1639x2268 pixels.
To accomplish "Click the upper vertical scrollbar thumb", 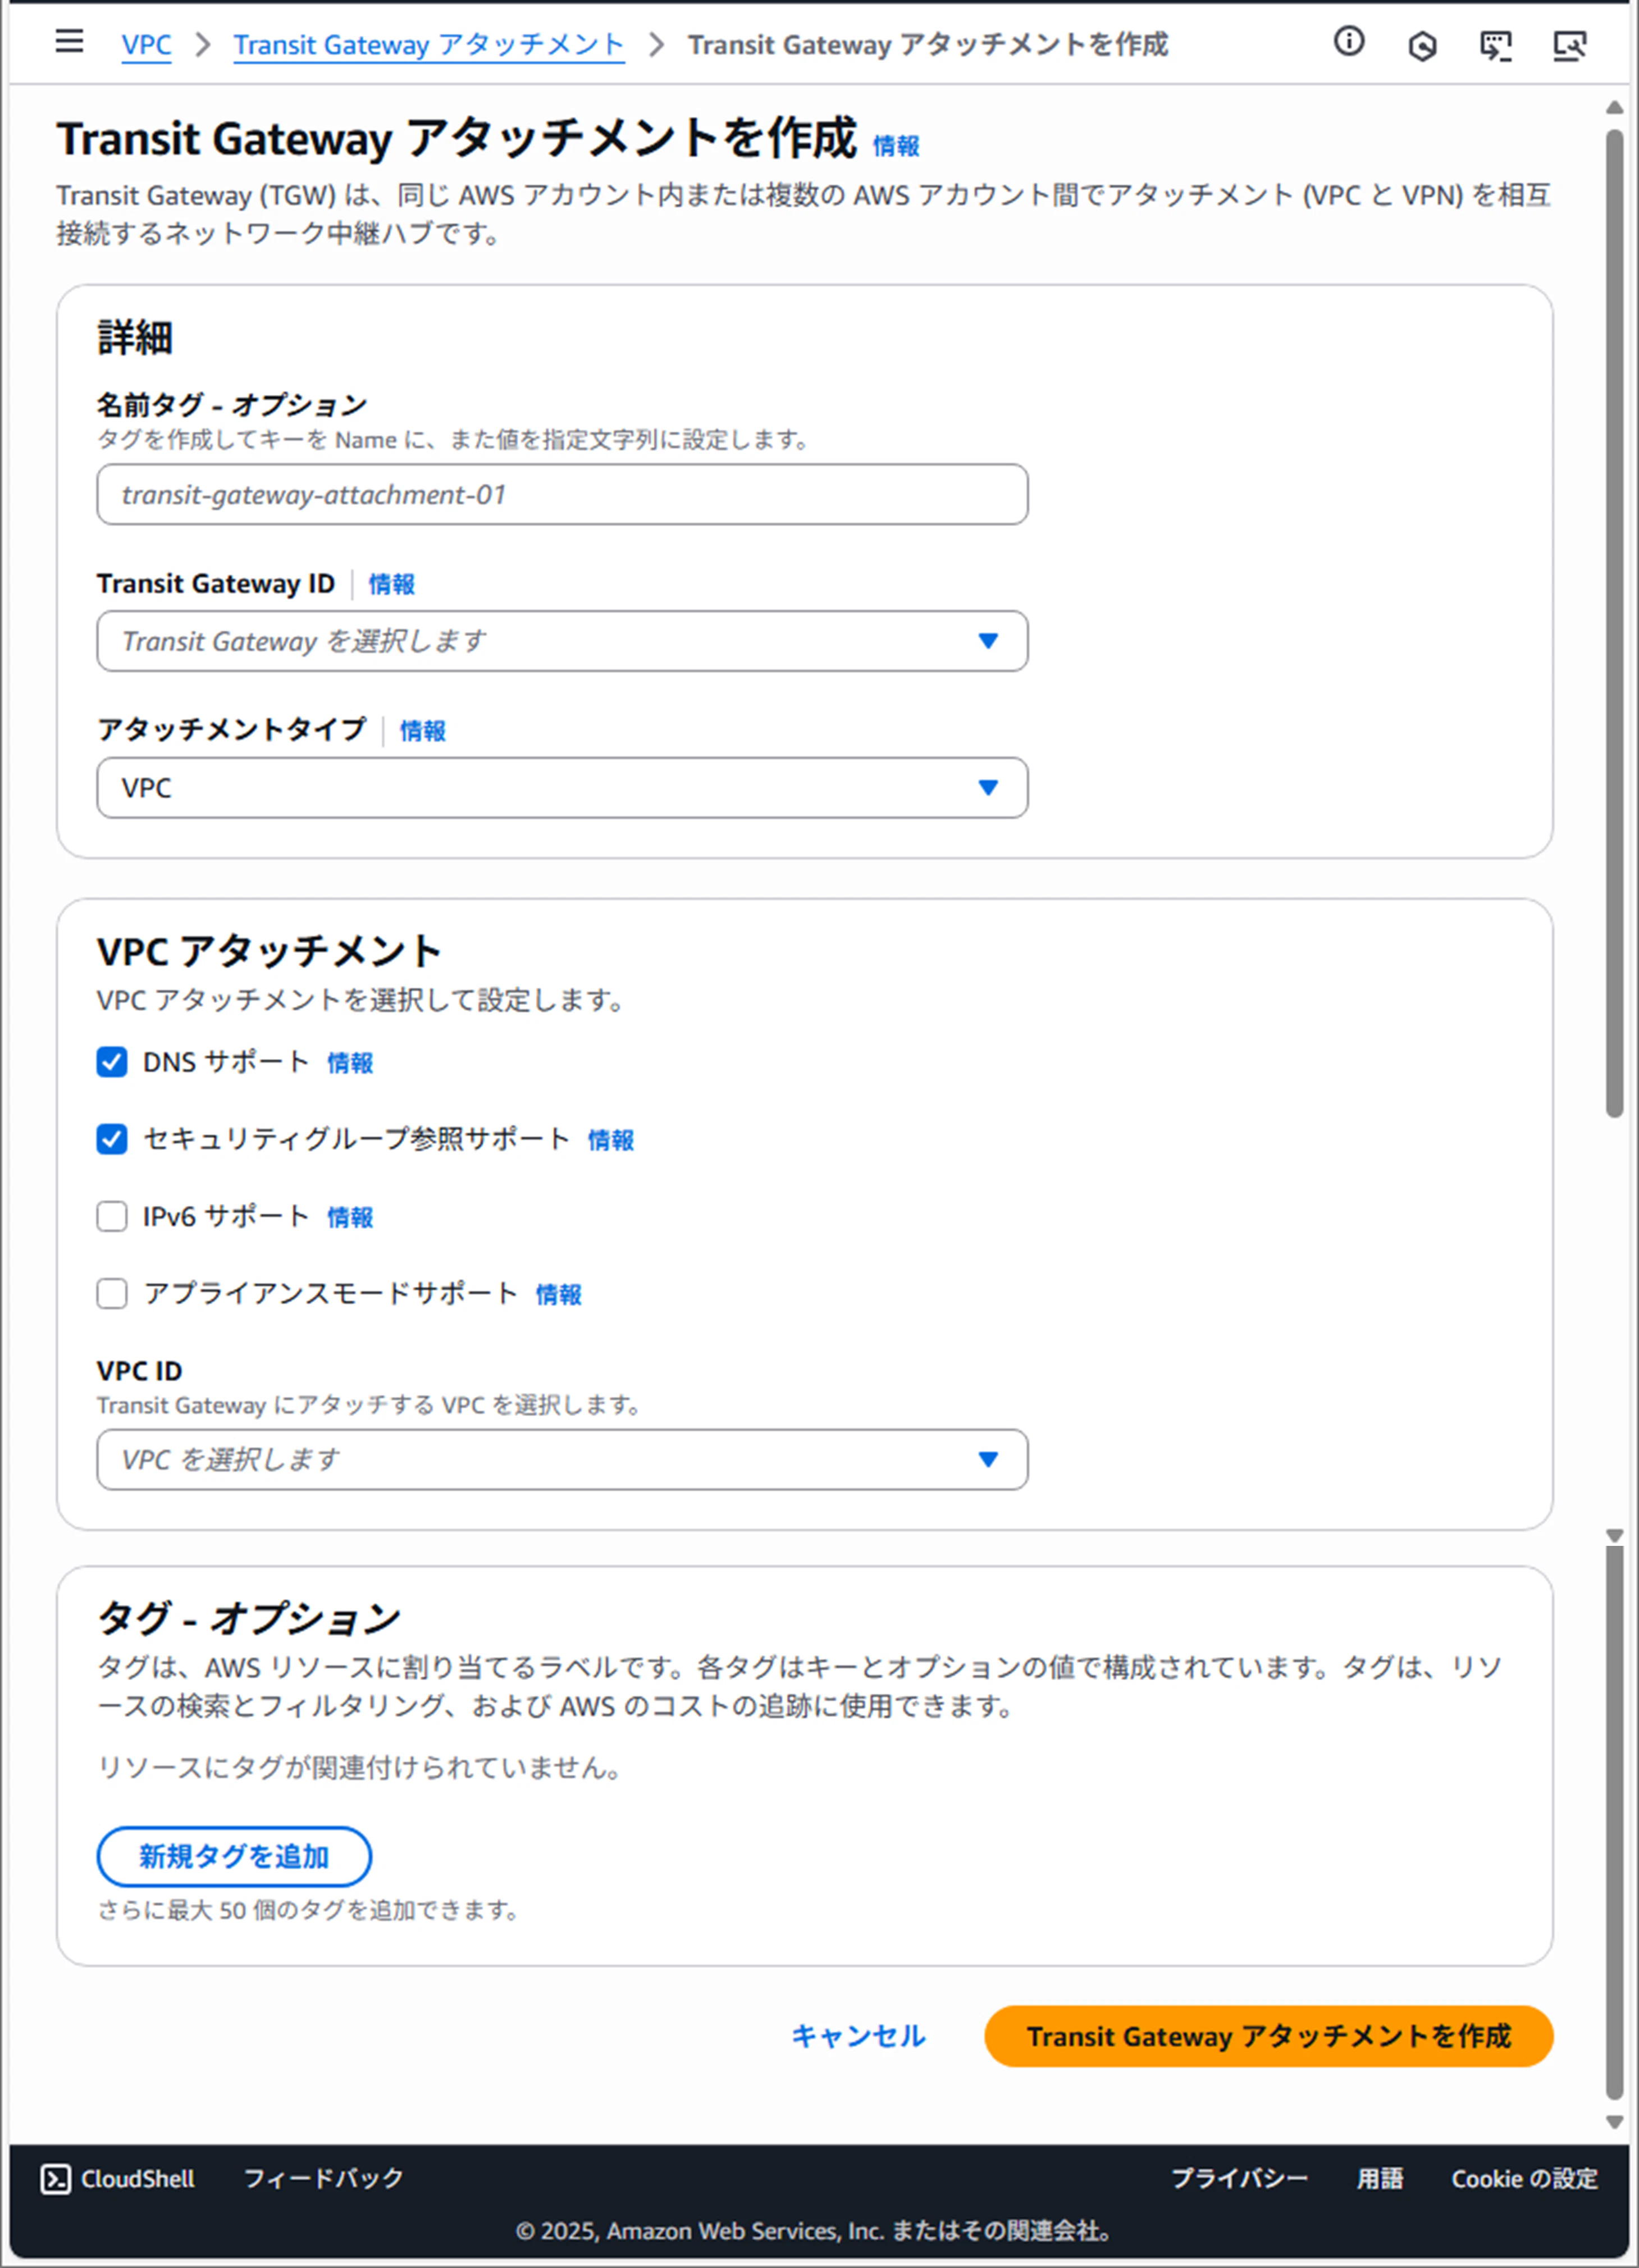I will (1614, 624).
